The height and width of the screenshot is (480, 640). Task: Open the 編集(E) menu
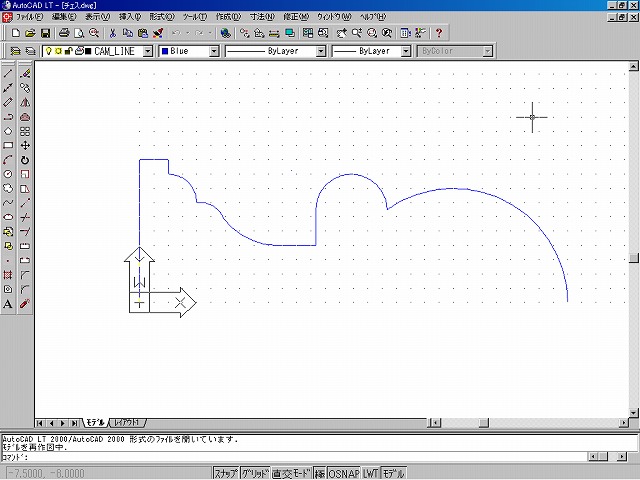click(64, 17)
